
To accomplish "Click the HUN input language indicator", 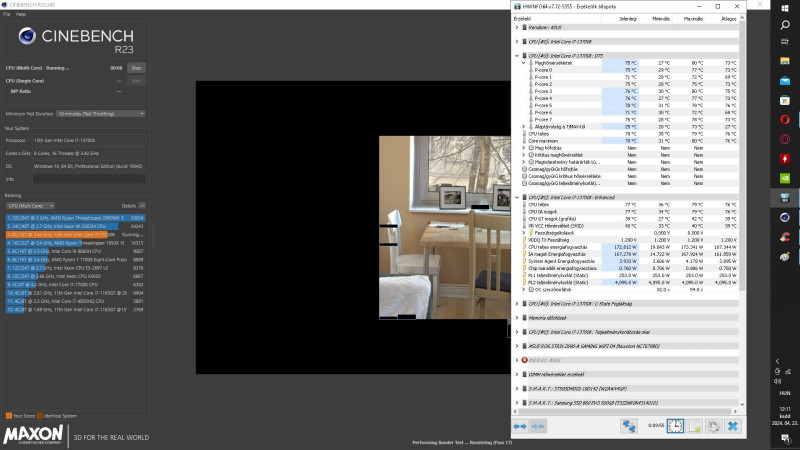I will coord(785,393).
